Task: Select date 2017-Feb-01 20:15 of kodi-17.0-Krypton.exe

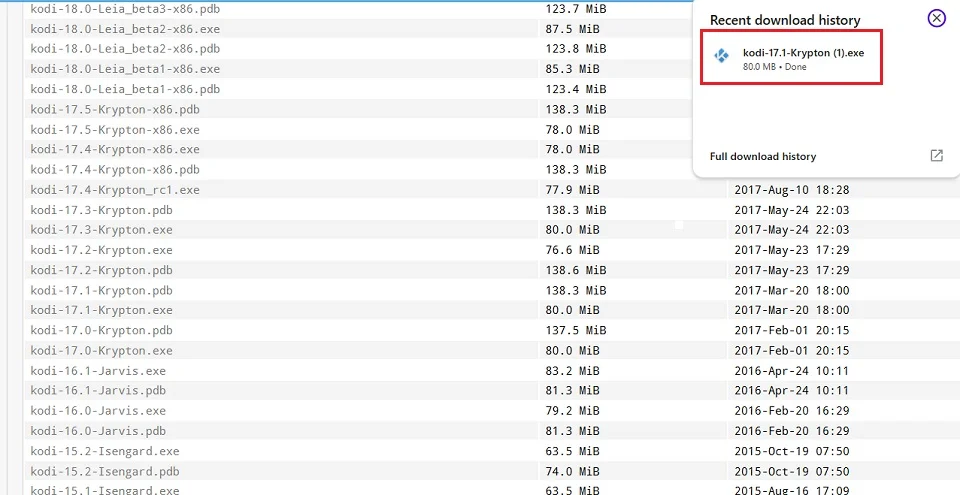Action: pos(792,350)
